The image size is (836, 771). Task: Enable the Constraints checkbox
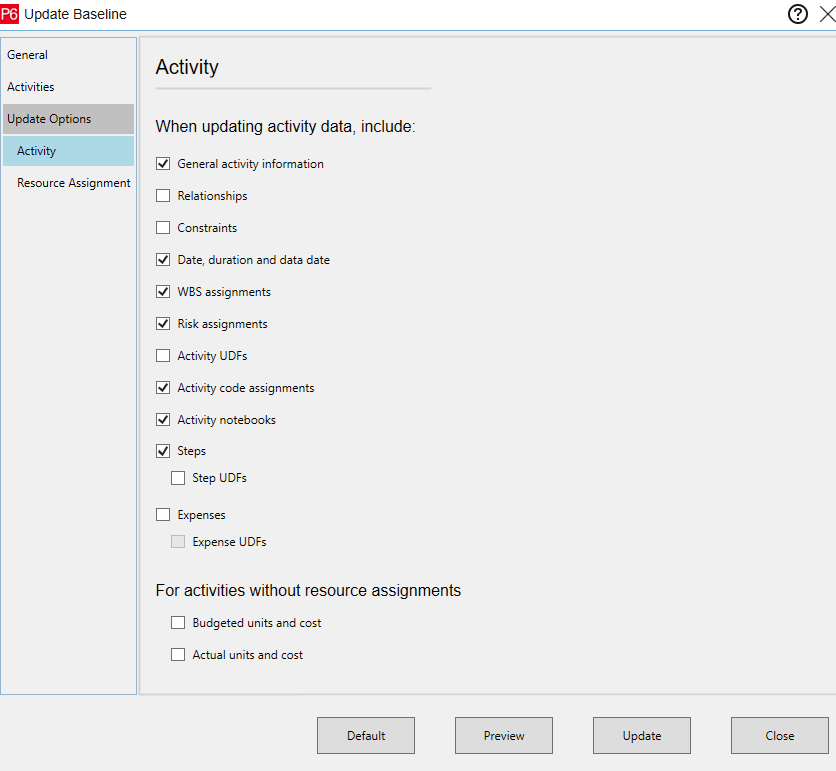[163, 227]
